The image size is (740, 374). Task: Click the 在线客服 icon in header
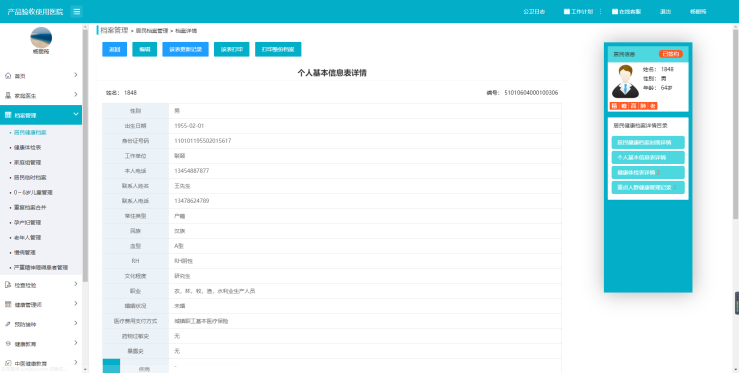coord(615,12)
